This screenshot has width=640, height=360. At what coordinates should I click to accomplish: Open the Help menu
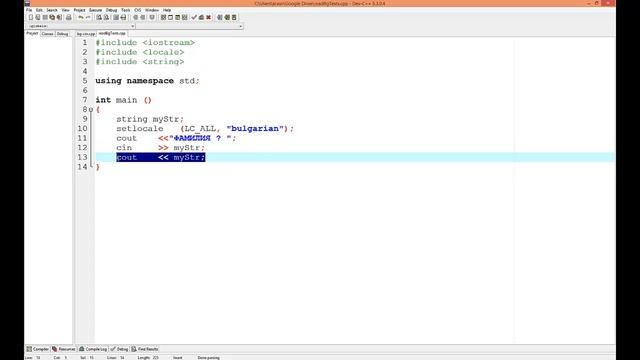point(167,10)
